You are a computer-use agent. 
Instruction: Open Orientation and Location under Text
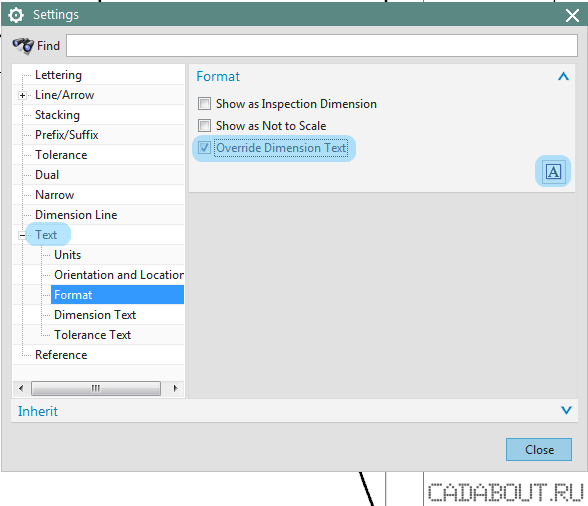pos(118,275)
